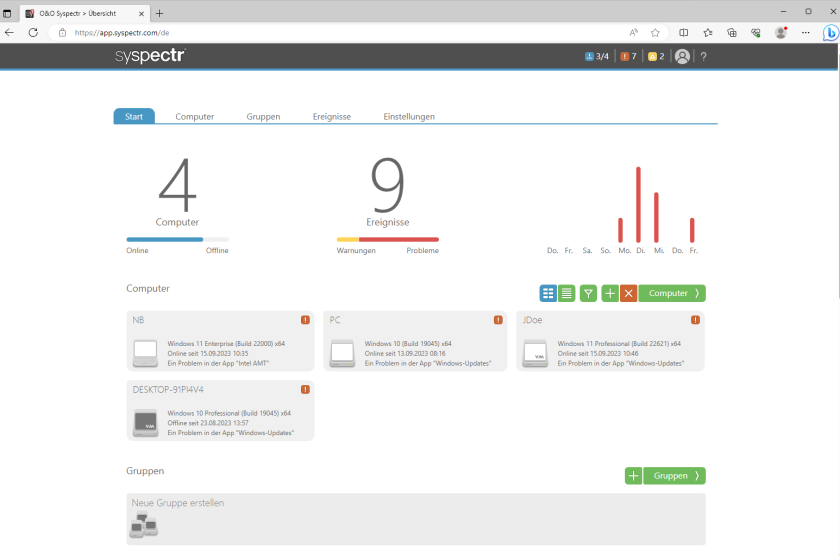Open the Einstellungen tab
The width and height of the screenshot is (840, 560).
[409, 116]
